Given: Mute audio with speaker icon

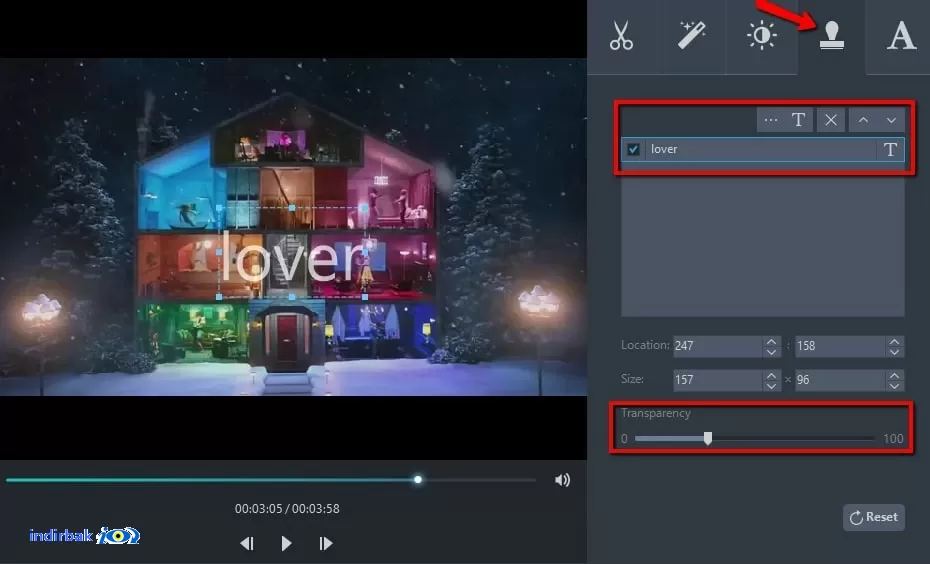Looking at the screenshot, I should tap(562, 480).
